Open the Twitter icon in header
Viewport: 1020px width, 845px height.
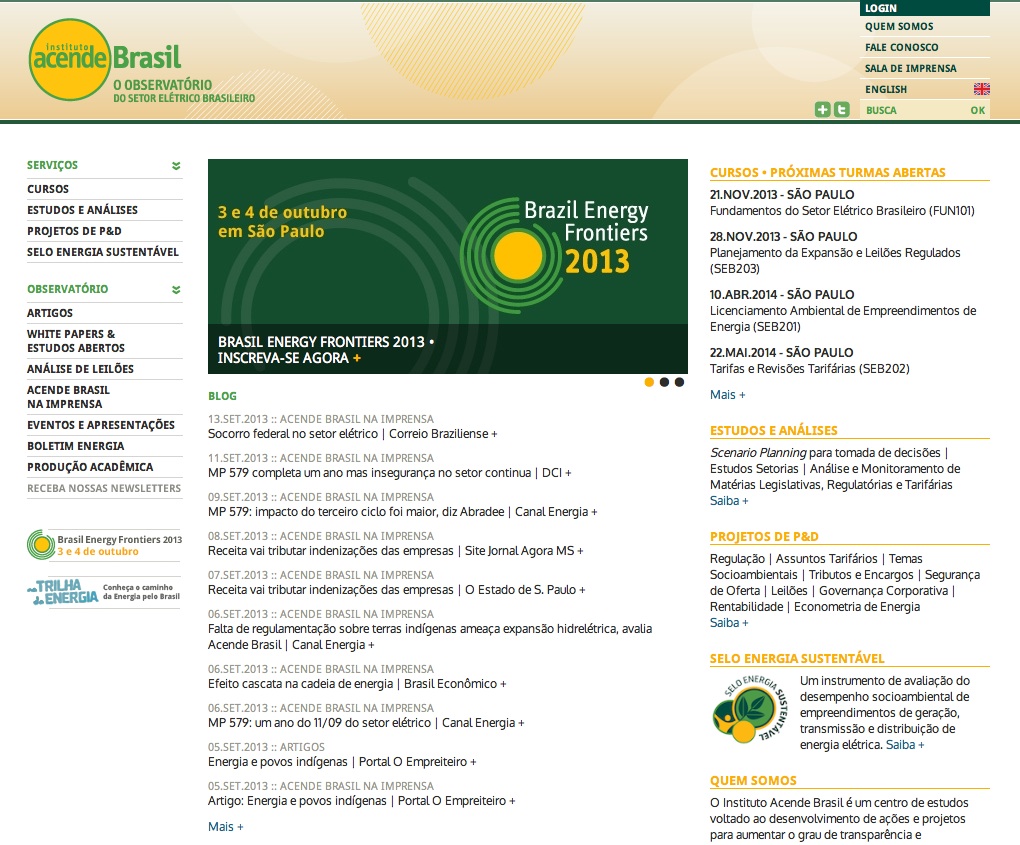pyautogui.click(x=842, y=109)
